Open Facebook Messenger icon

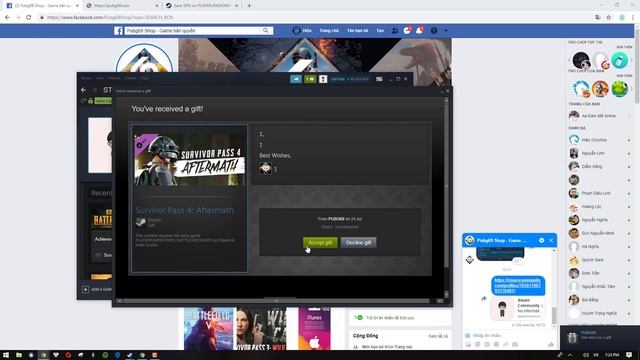coord(407,31)
